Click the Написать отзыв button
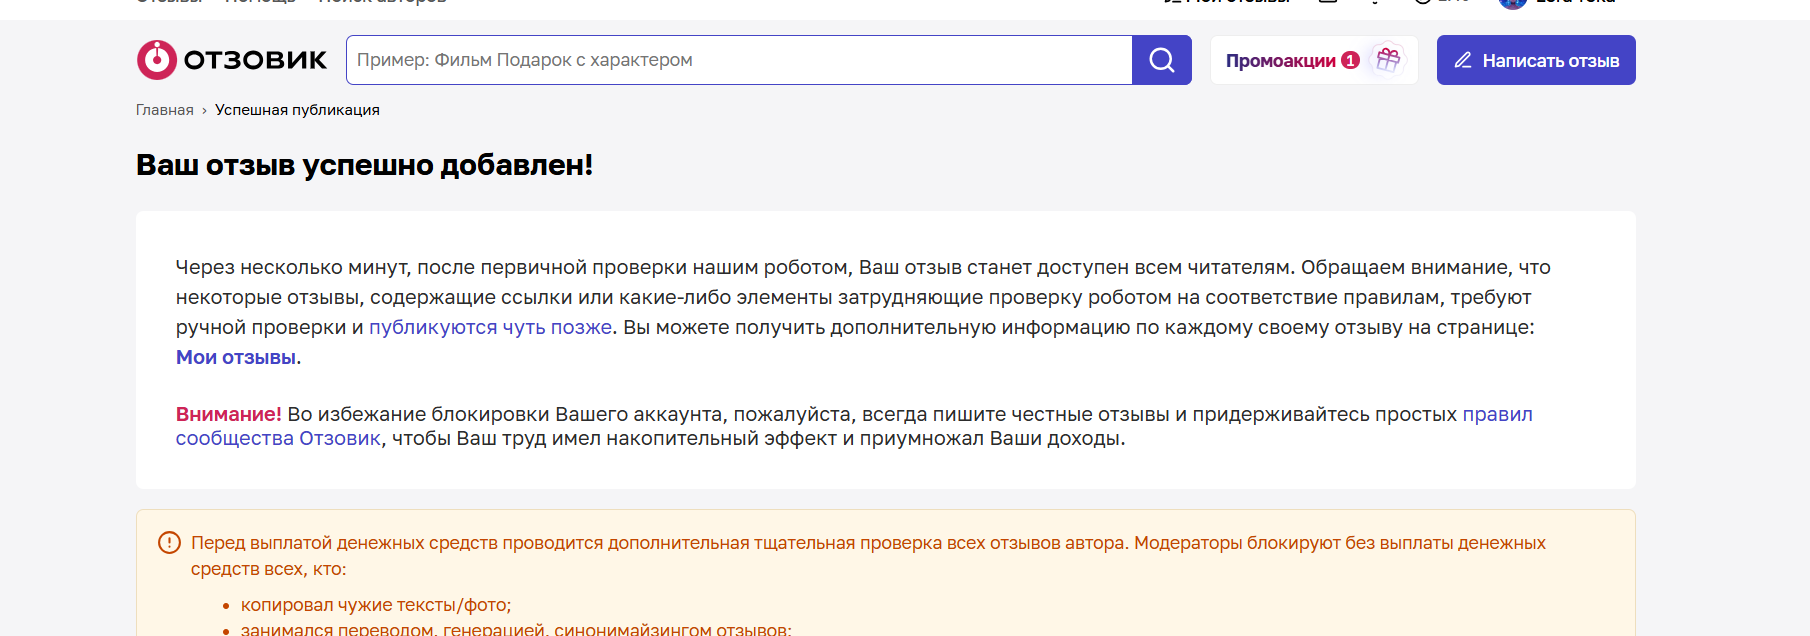The image size is (1810, 636). 1536,60
